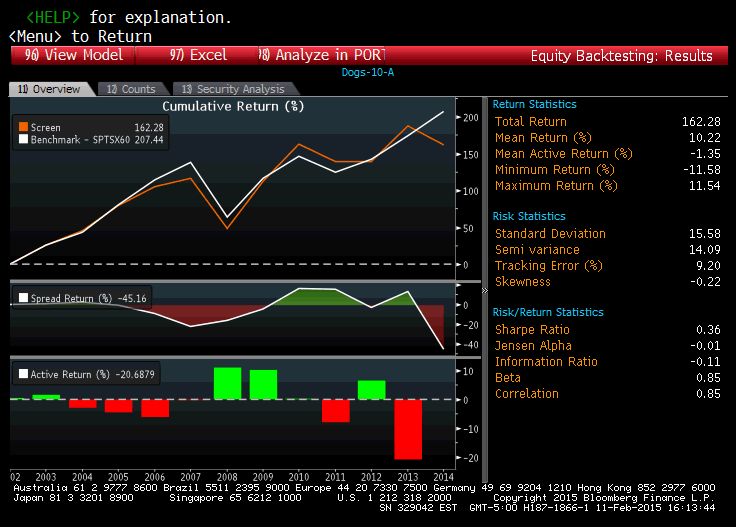Viewport: 736px width, 527px height.
Task: Select the Minimum Return (%) label
Action: (x=555, y=169)
